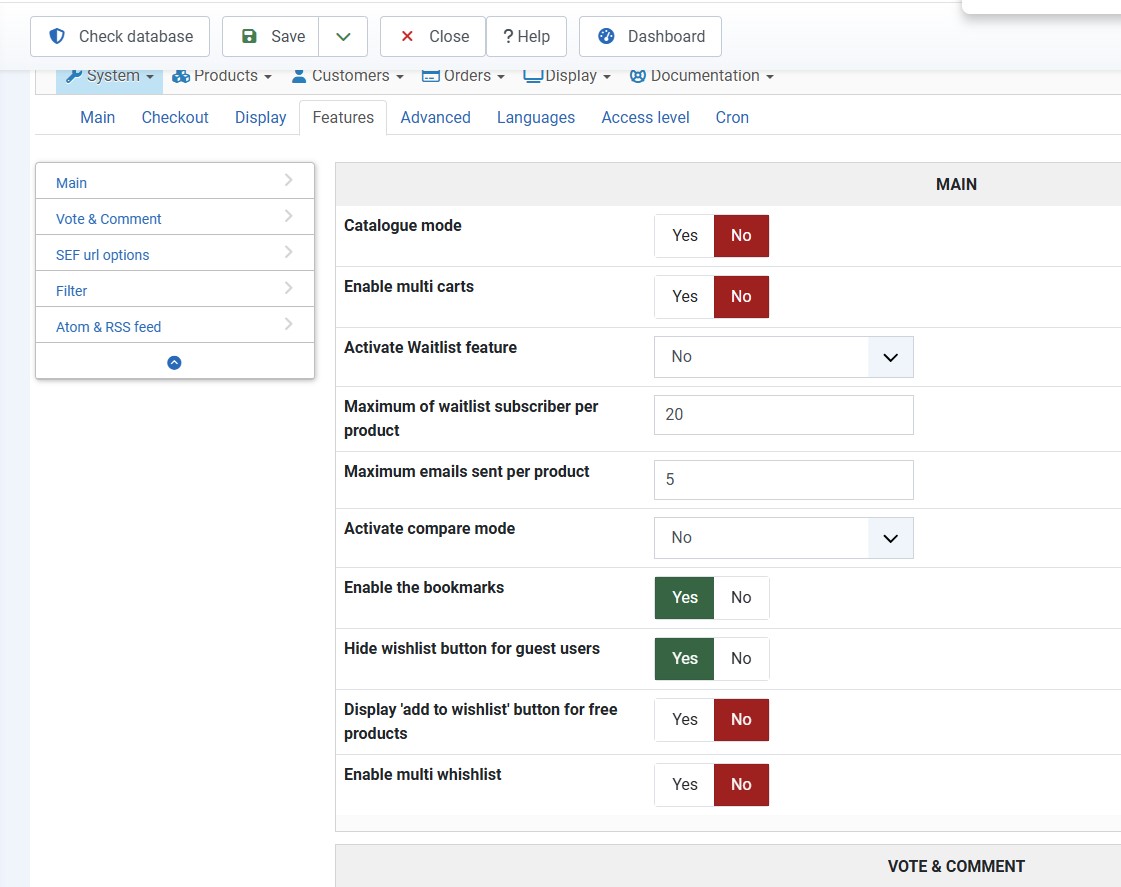Viewport: 1121px width, 887px height.
Task: Collapse sidebar using the blue up-arrow icon
Action: [x=174, y=363]
